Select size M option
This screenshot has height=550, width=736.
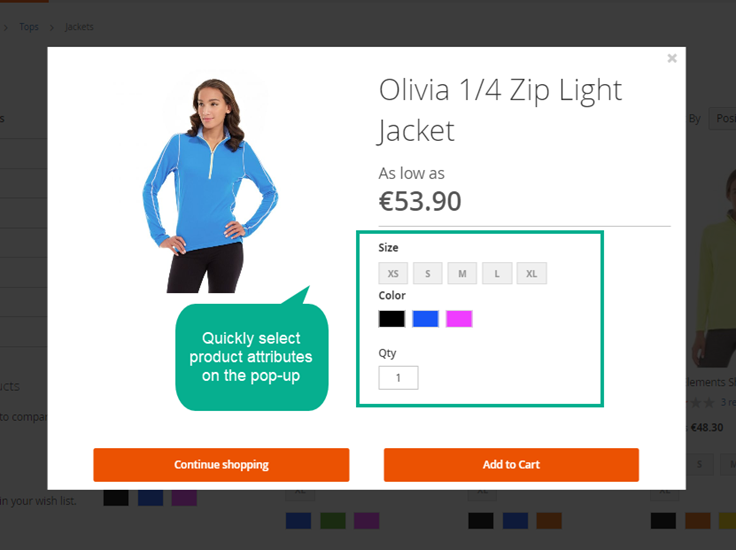(462, 273)
